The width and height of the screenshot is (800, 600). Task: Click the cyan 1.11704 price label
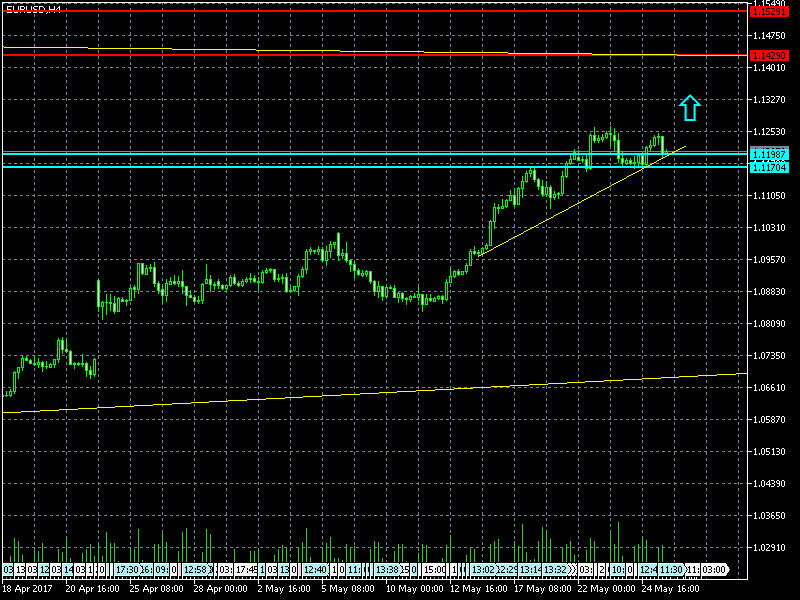pos(769,167)
